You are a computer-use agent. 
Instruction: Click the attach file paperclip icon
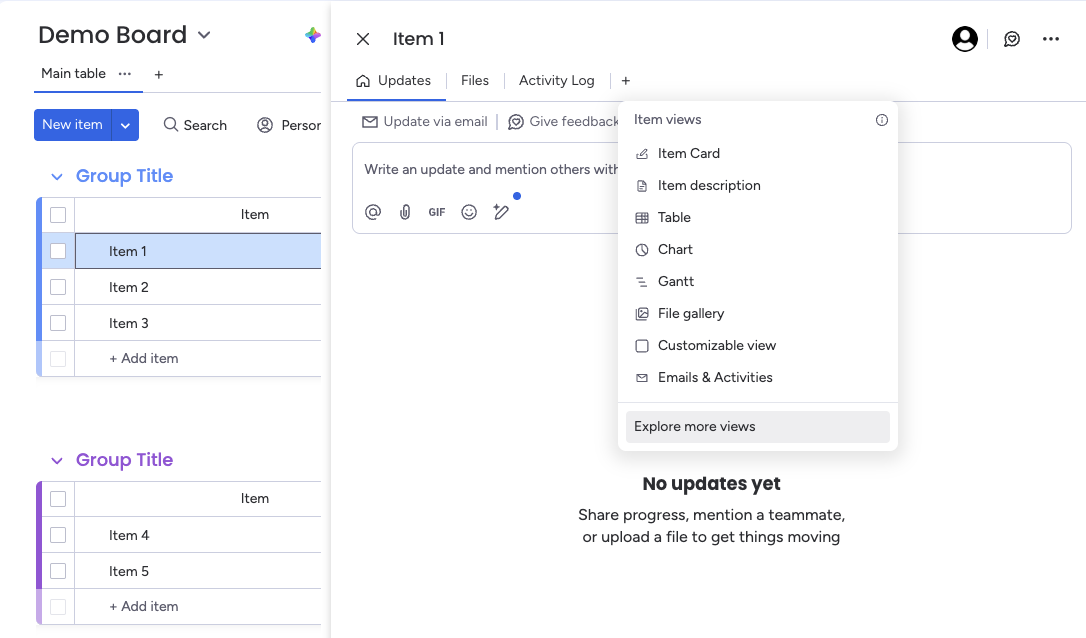coord(405,212)
